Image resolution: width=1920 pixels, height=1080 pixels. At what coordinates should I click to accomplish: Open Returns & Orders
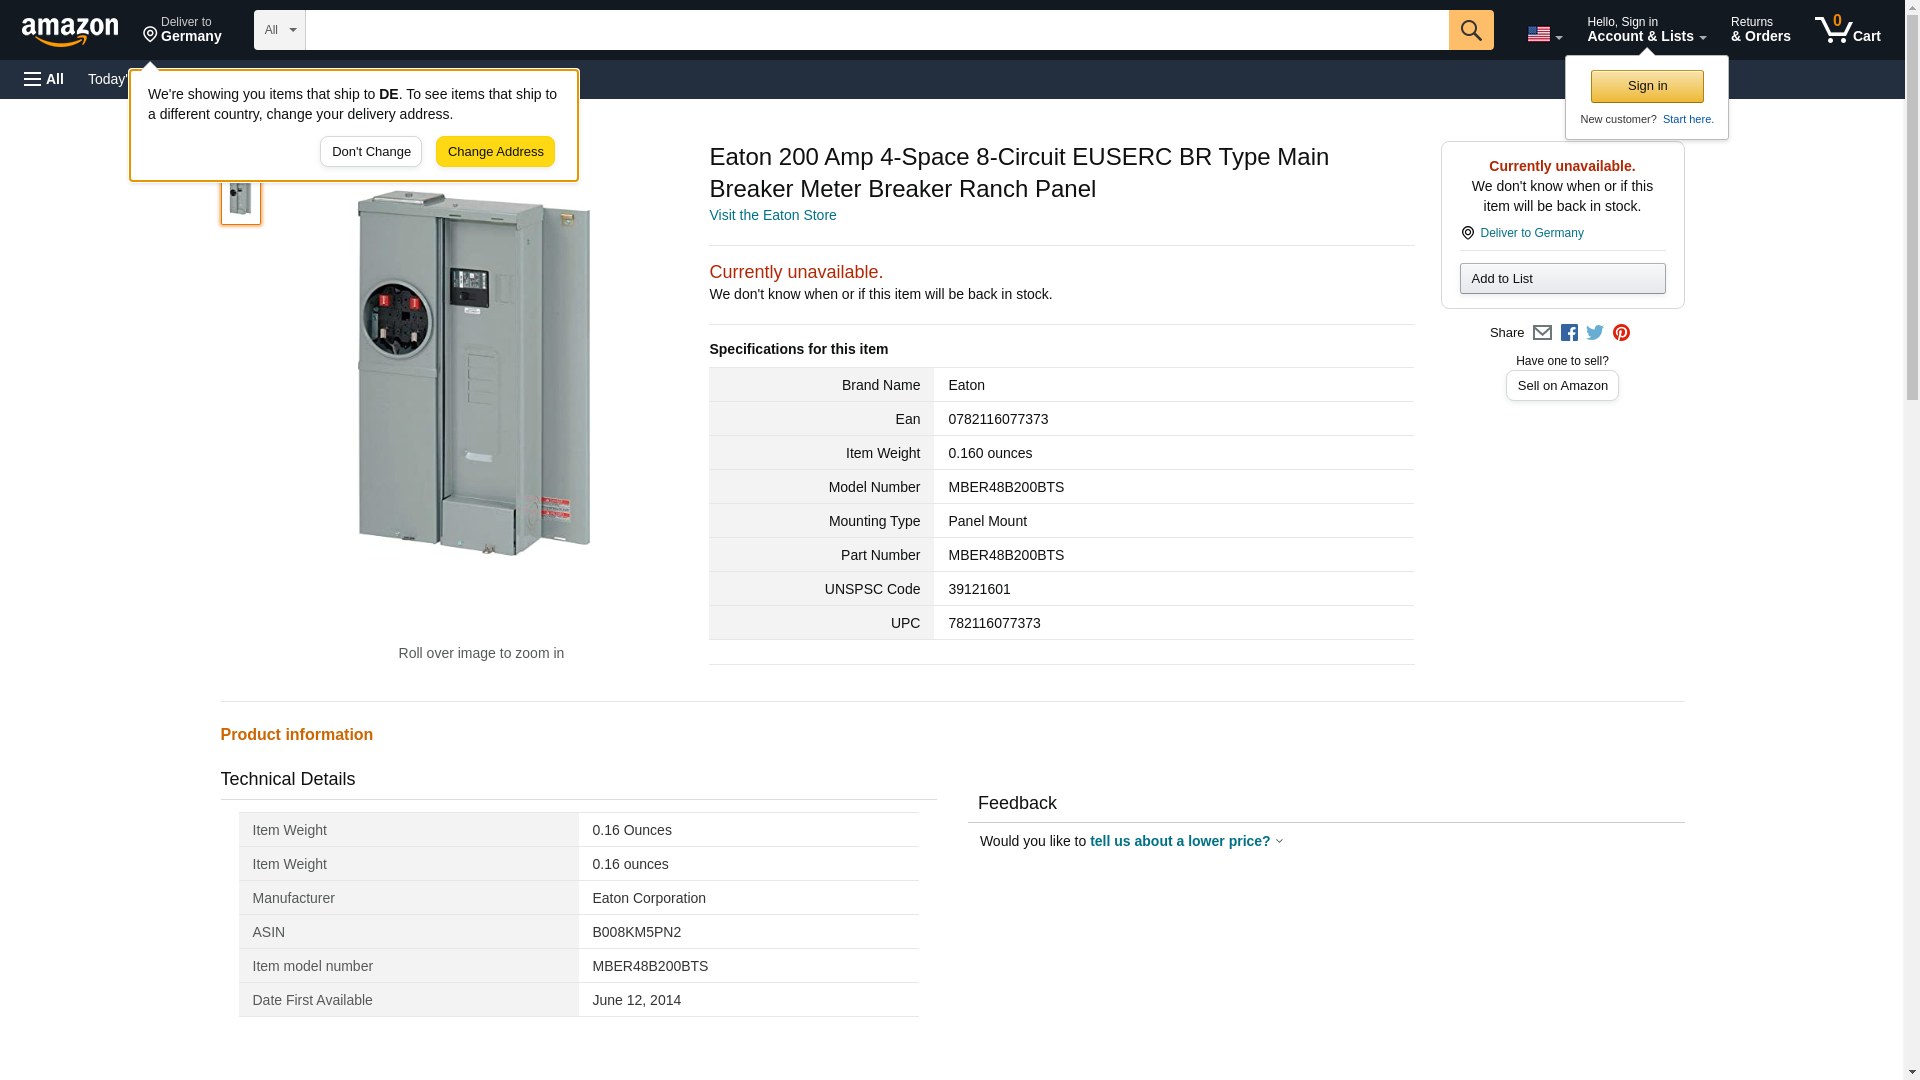pos(1760,30)
